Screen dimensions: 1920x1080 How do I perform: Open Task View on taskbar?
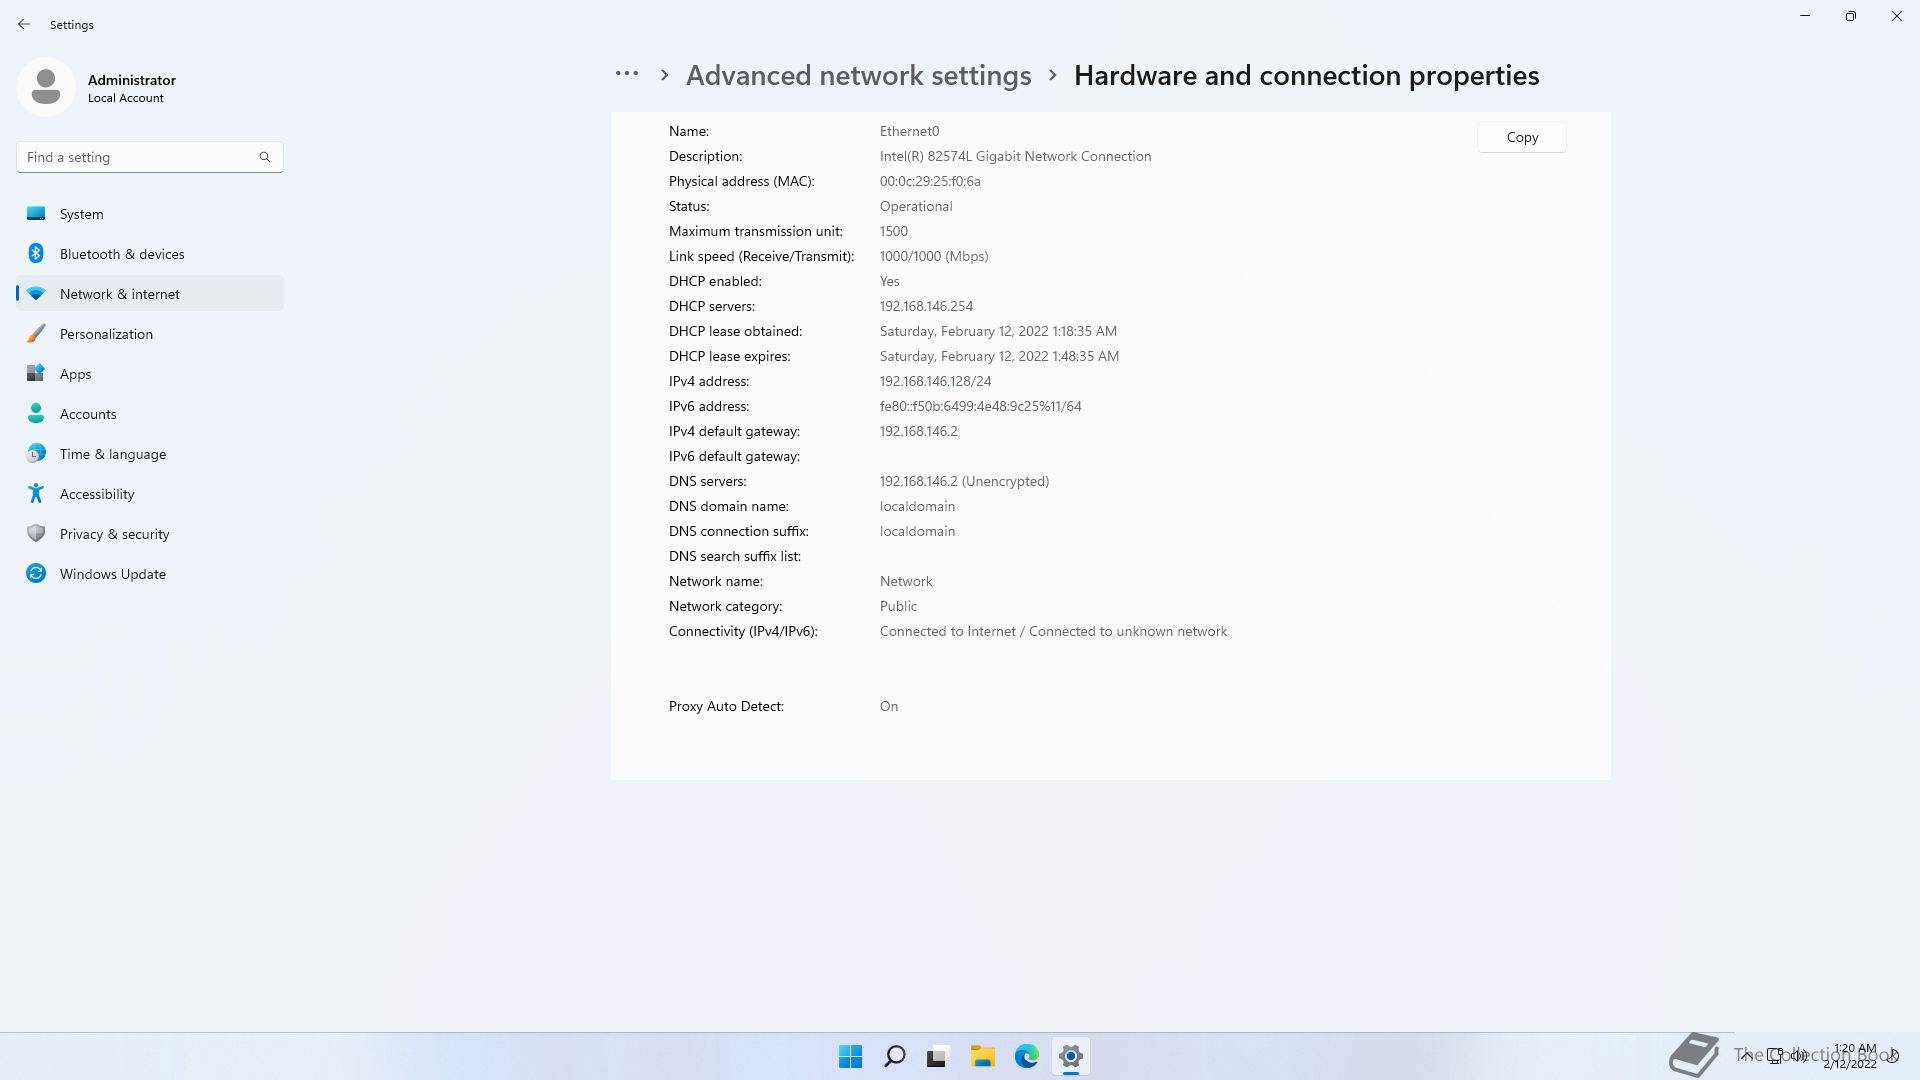pos(938,1056)
